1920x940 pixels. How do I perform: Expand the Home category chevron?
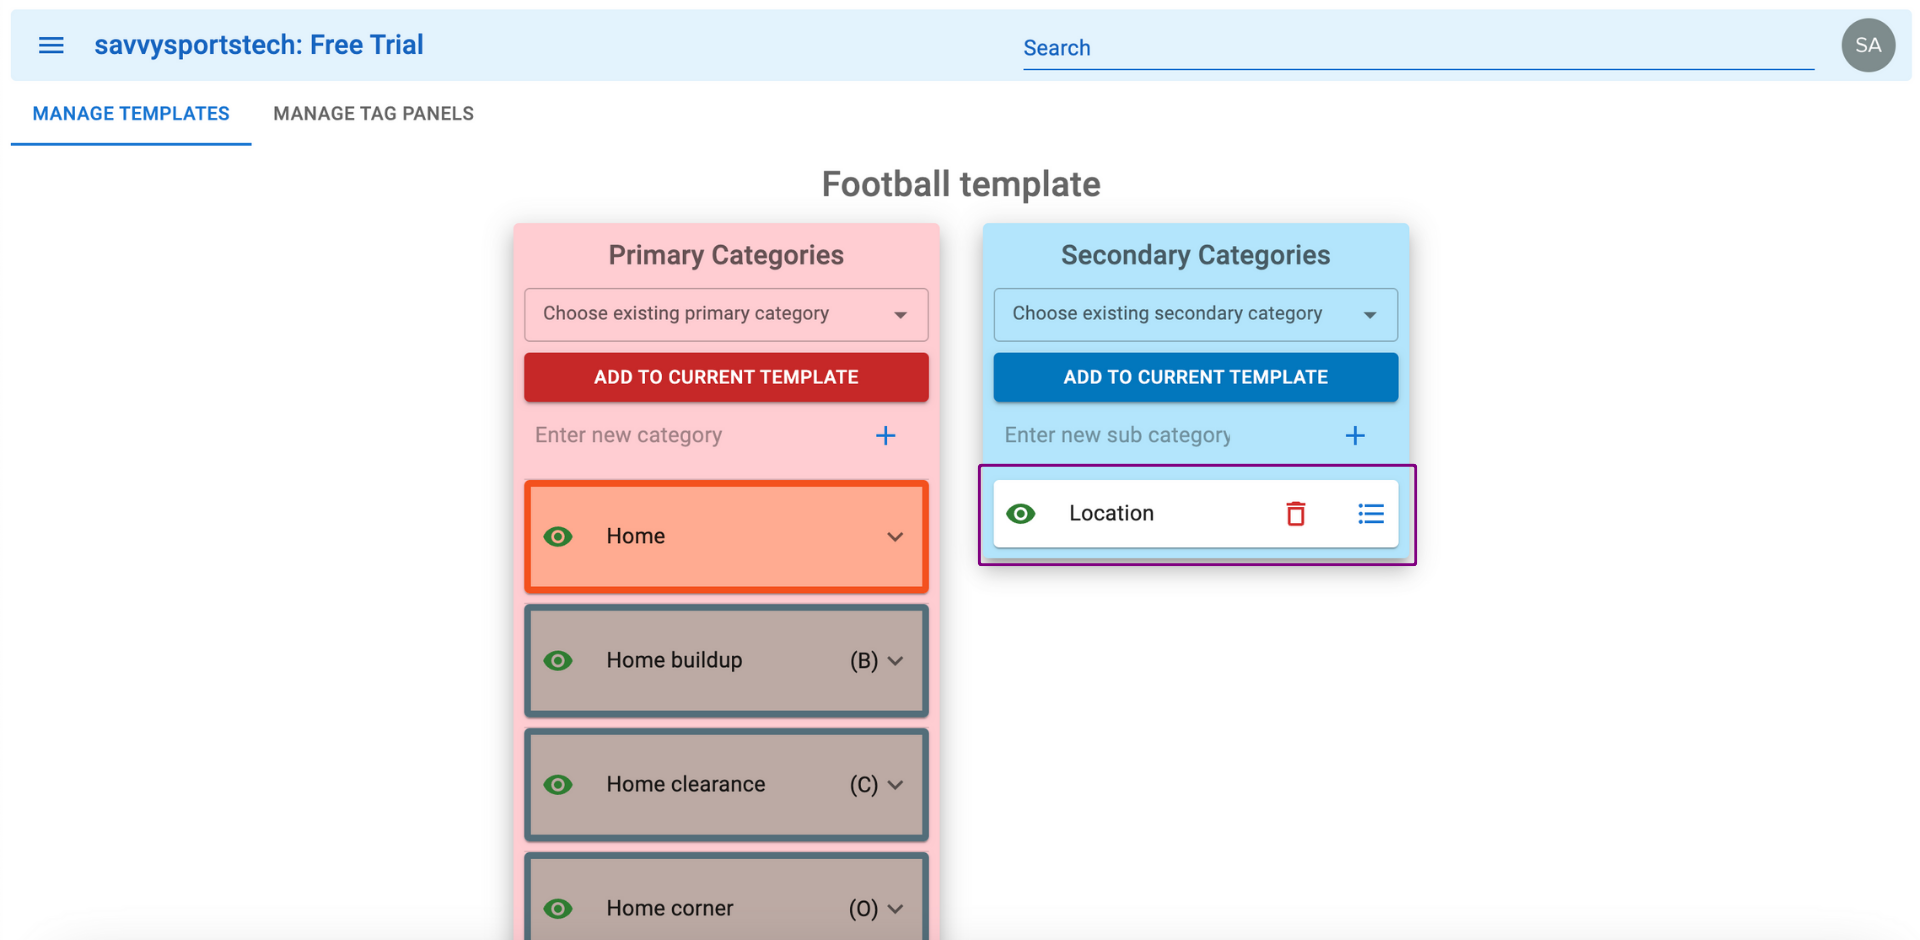[x=895, y=537]
